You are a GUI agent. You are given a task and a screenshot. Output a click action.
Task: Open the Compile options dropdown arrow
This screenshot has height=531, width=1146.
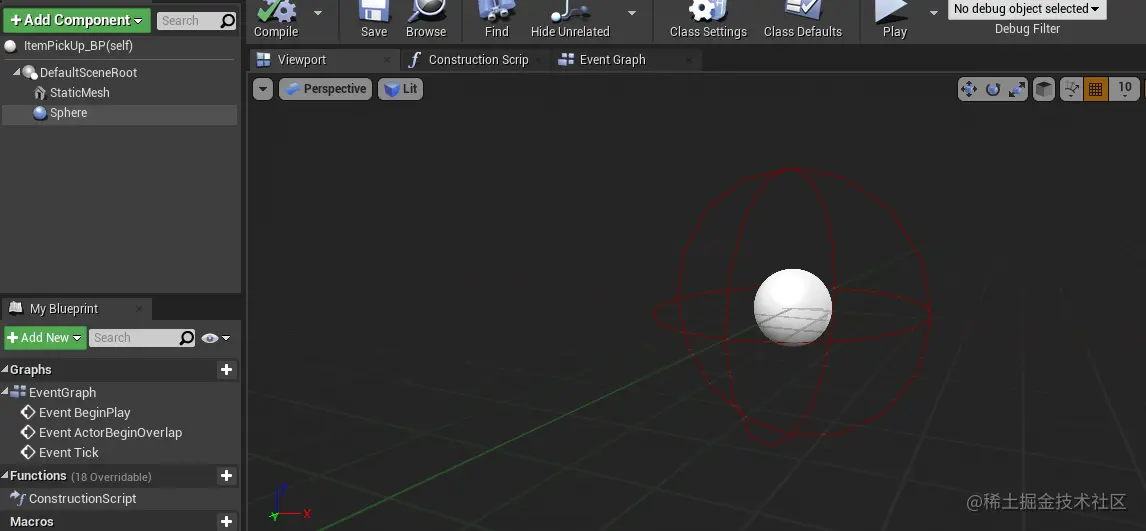click(318, 12)
